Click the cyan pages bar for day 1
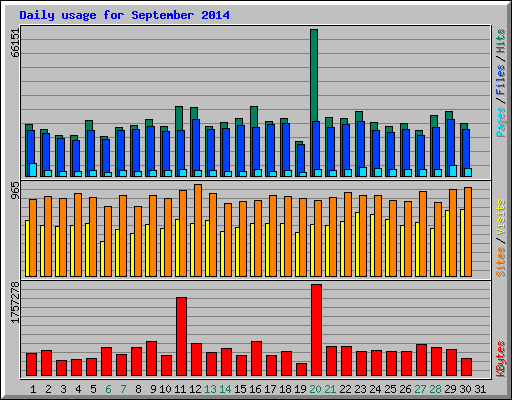This screenshot has width=512, height=400. (x=33, y=170)
